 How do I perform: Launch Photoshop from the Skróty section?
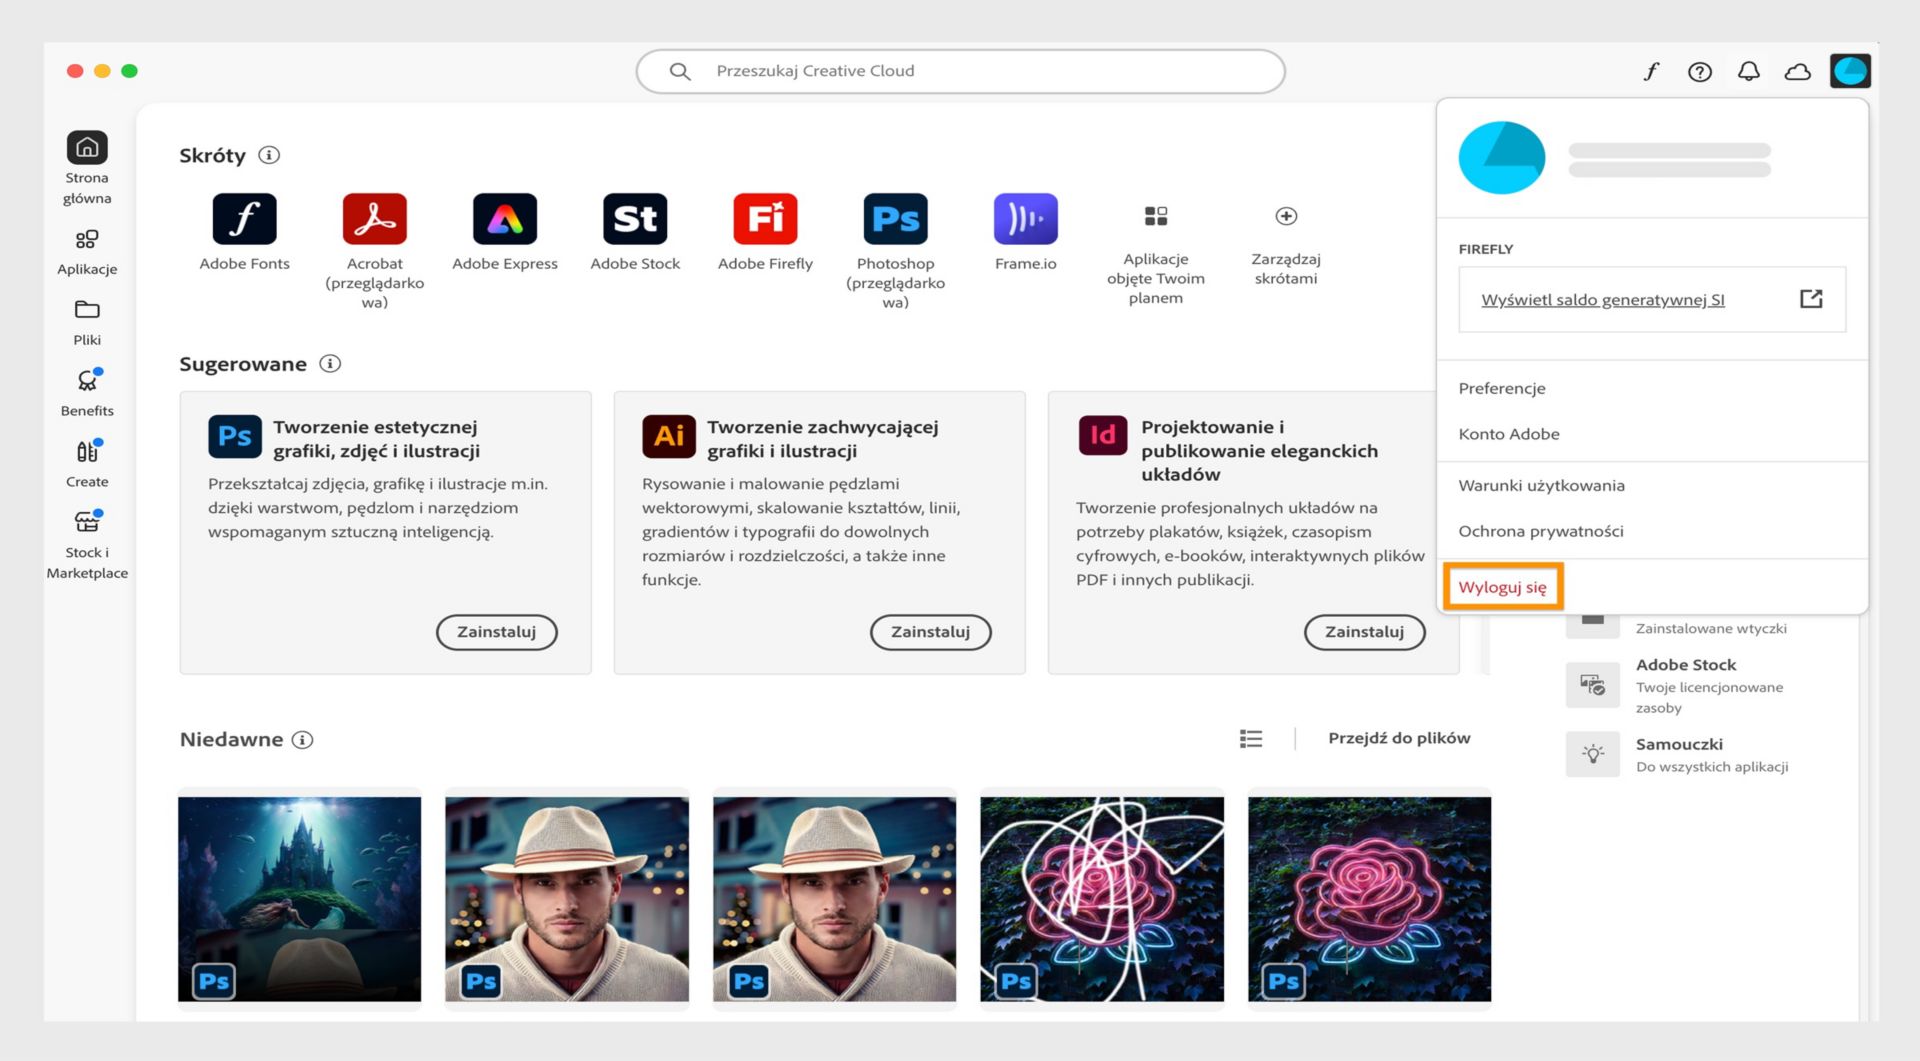tap(895, 219)
